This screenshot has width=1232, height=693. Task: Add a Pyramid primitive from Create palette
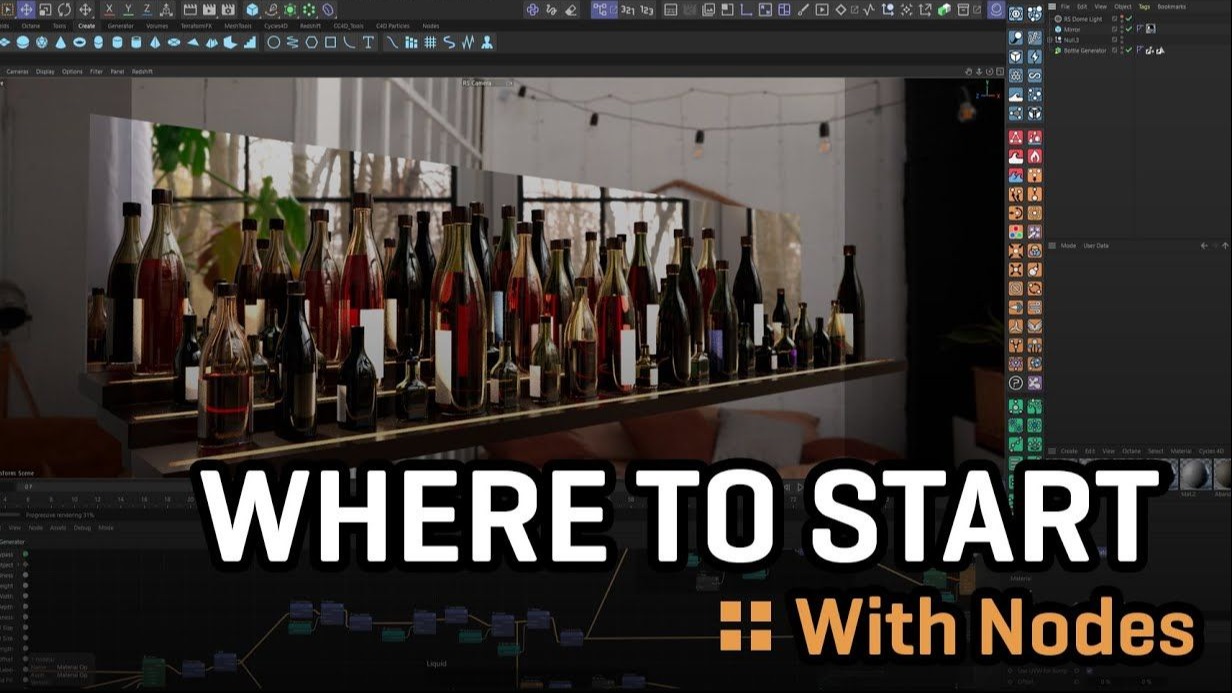155,43
